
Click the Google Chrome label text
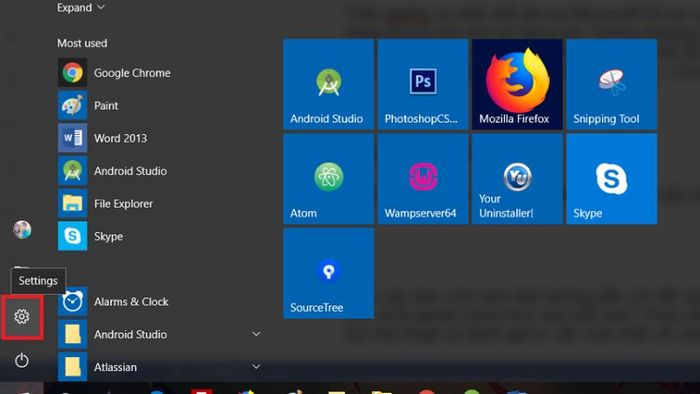(132, 73)
